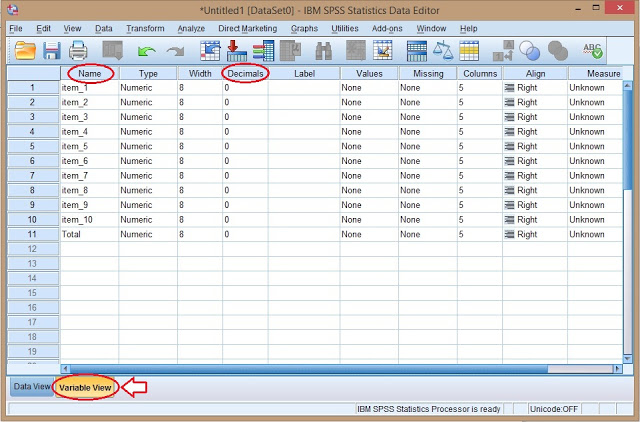This screenshot has height=422, width=640.
Task: Select row header number 11
Action: click(x=33, y=234)
